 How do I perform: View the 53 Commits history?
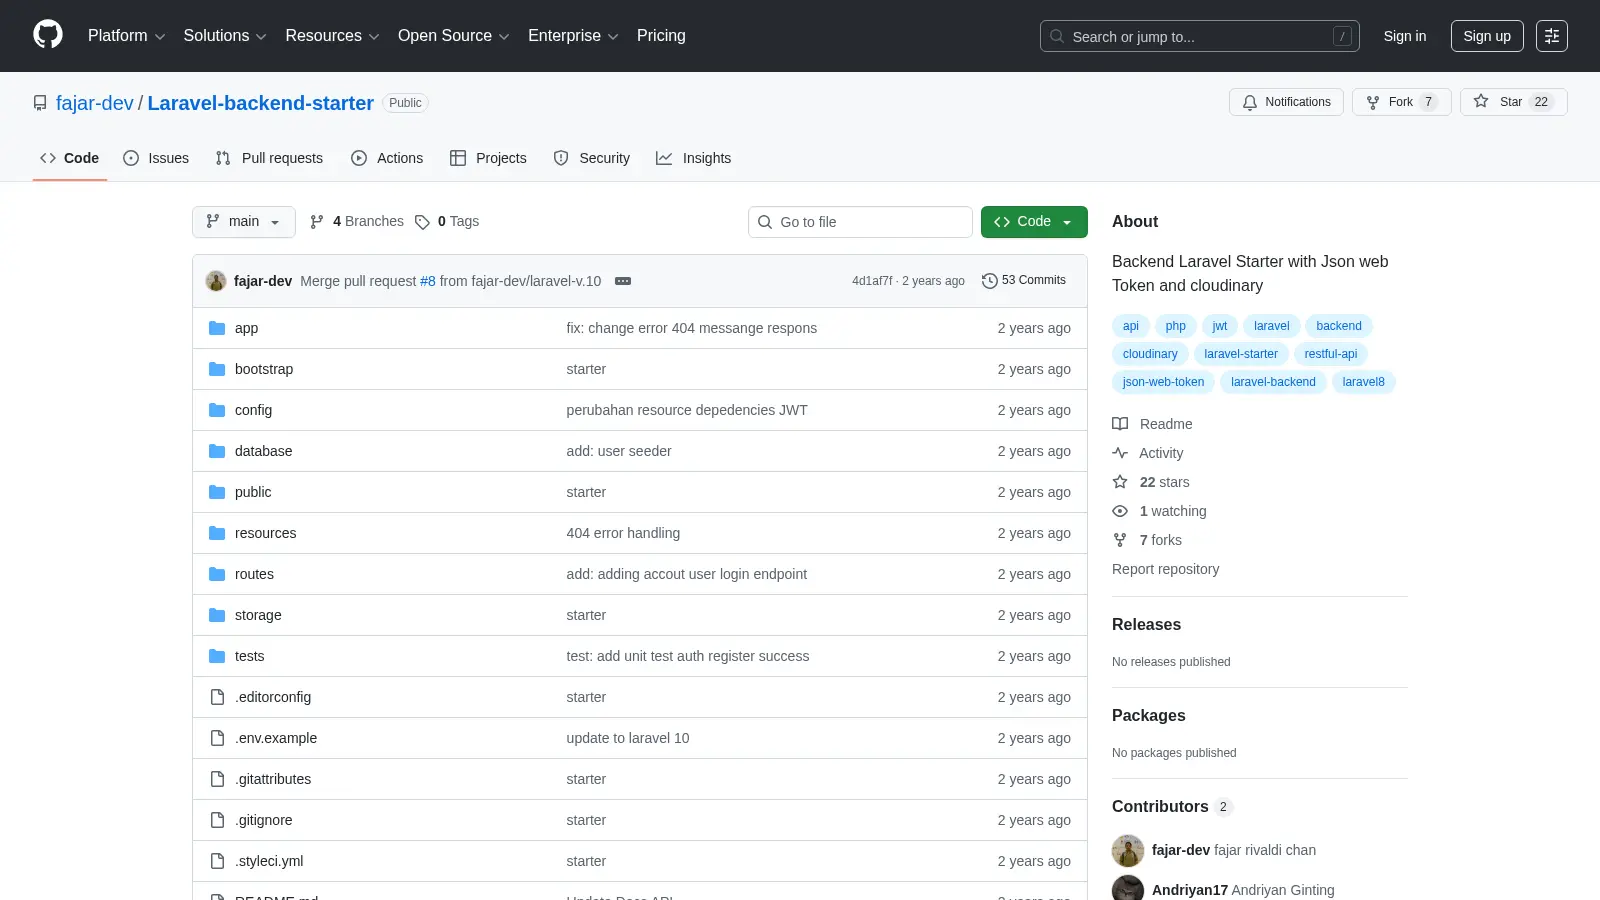(x=1024, y=281)
